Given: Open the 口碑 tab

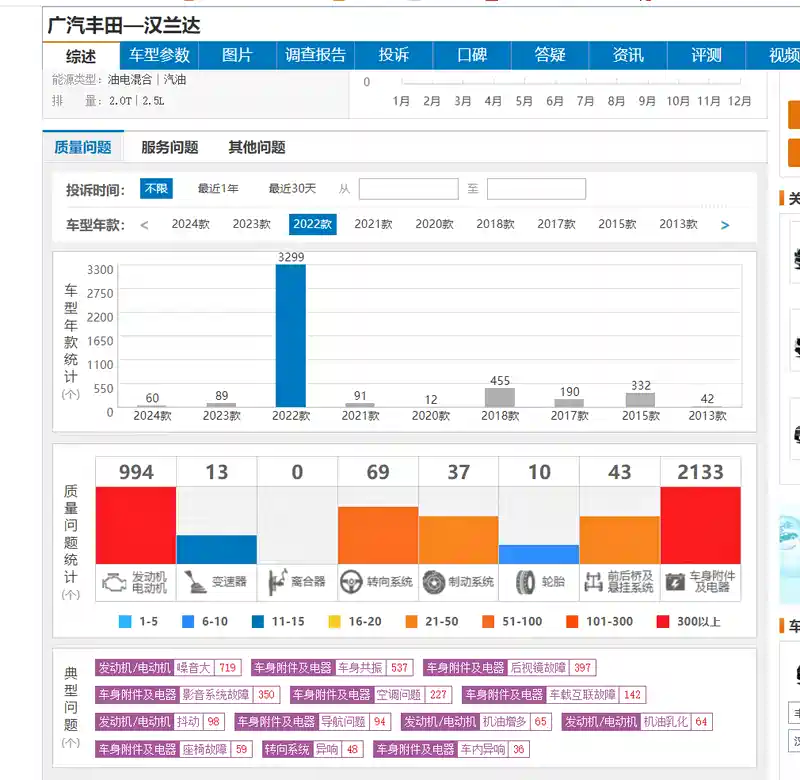Looking at the screenshot, I should click(472, 55).
